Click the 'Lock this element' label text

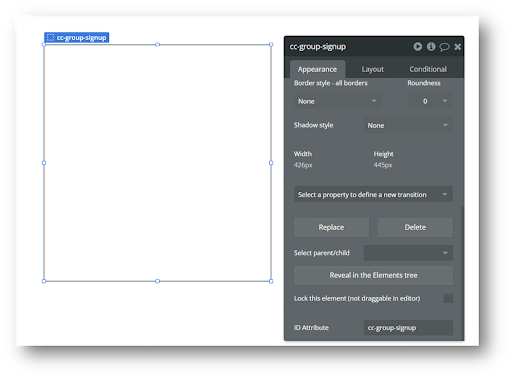[x=357, y=298]
